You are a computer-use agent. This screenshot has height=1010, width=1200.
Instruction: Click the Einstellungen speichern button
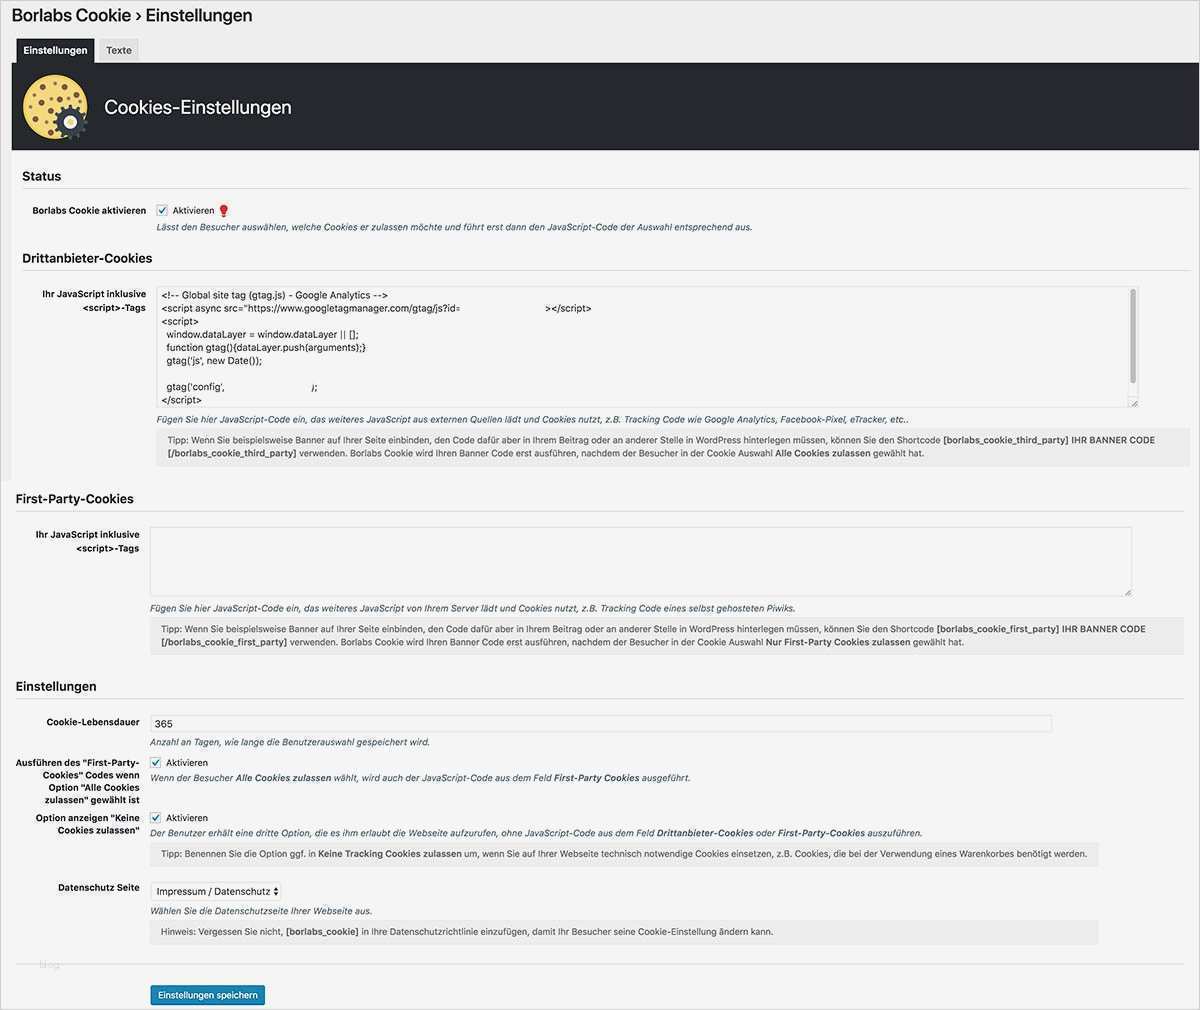208,995
